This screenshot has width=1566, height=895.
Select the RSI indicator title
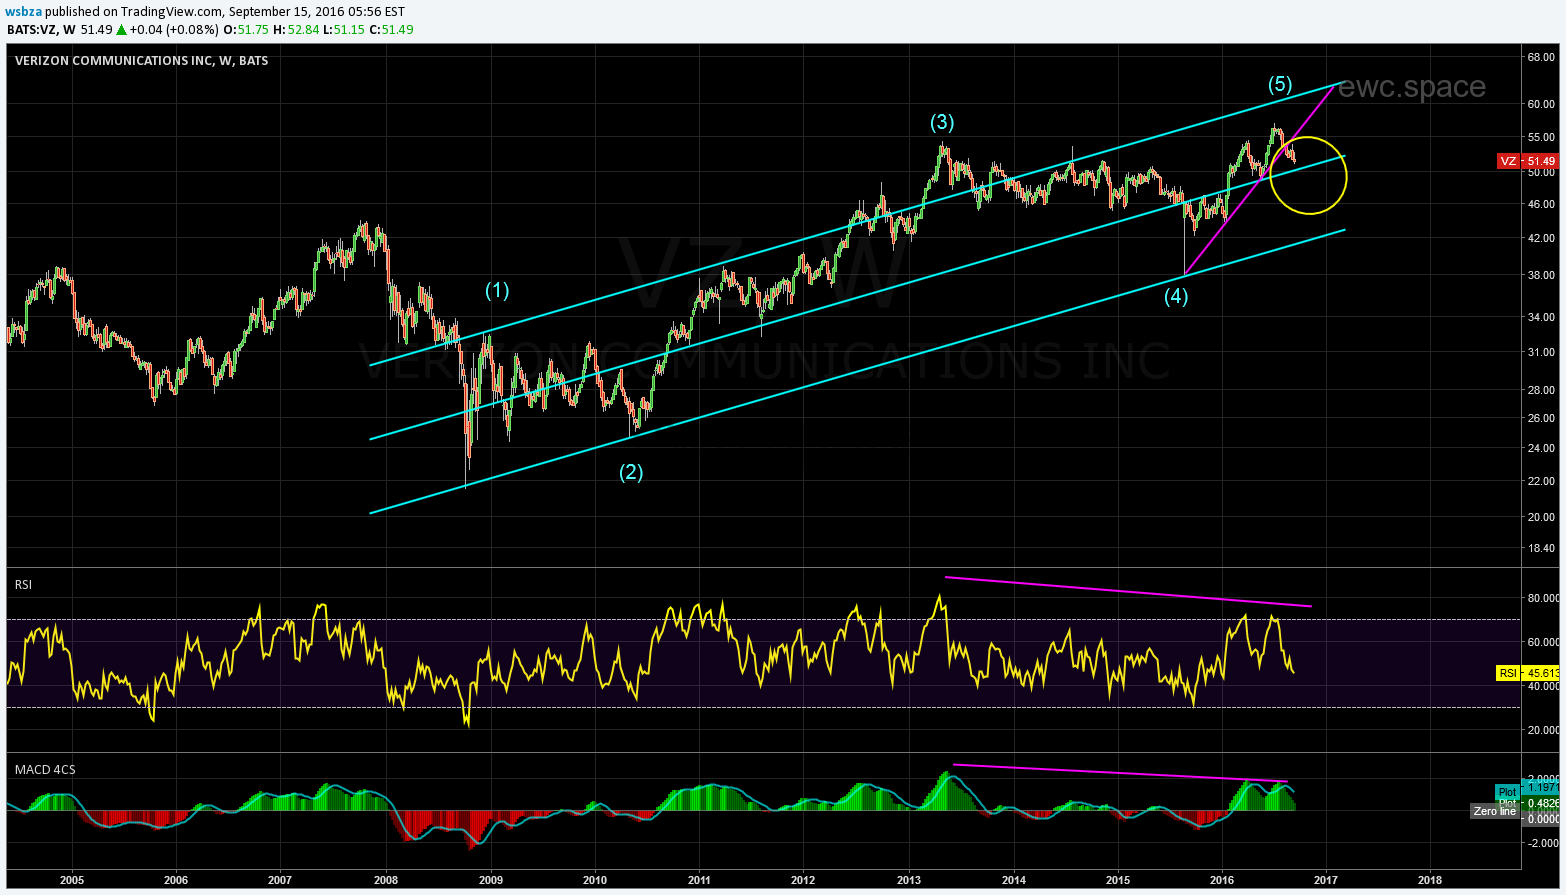23,584
